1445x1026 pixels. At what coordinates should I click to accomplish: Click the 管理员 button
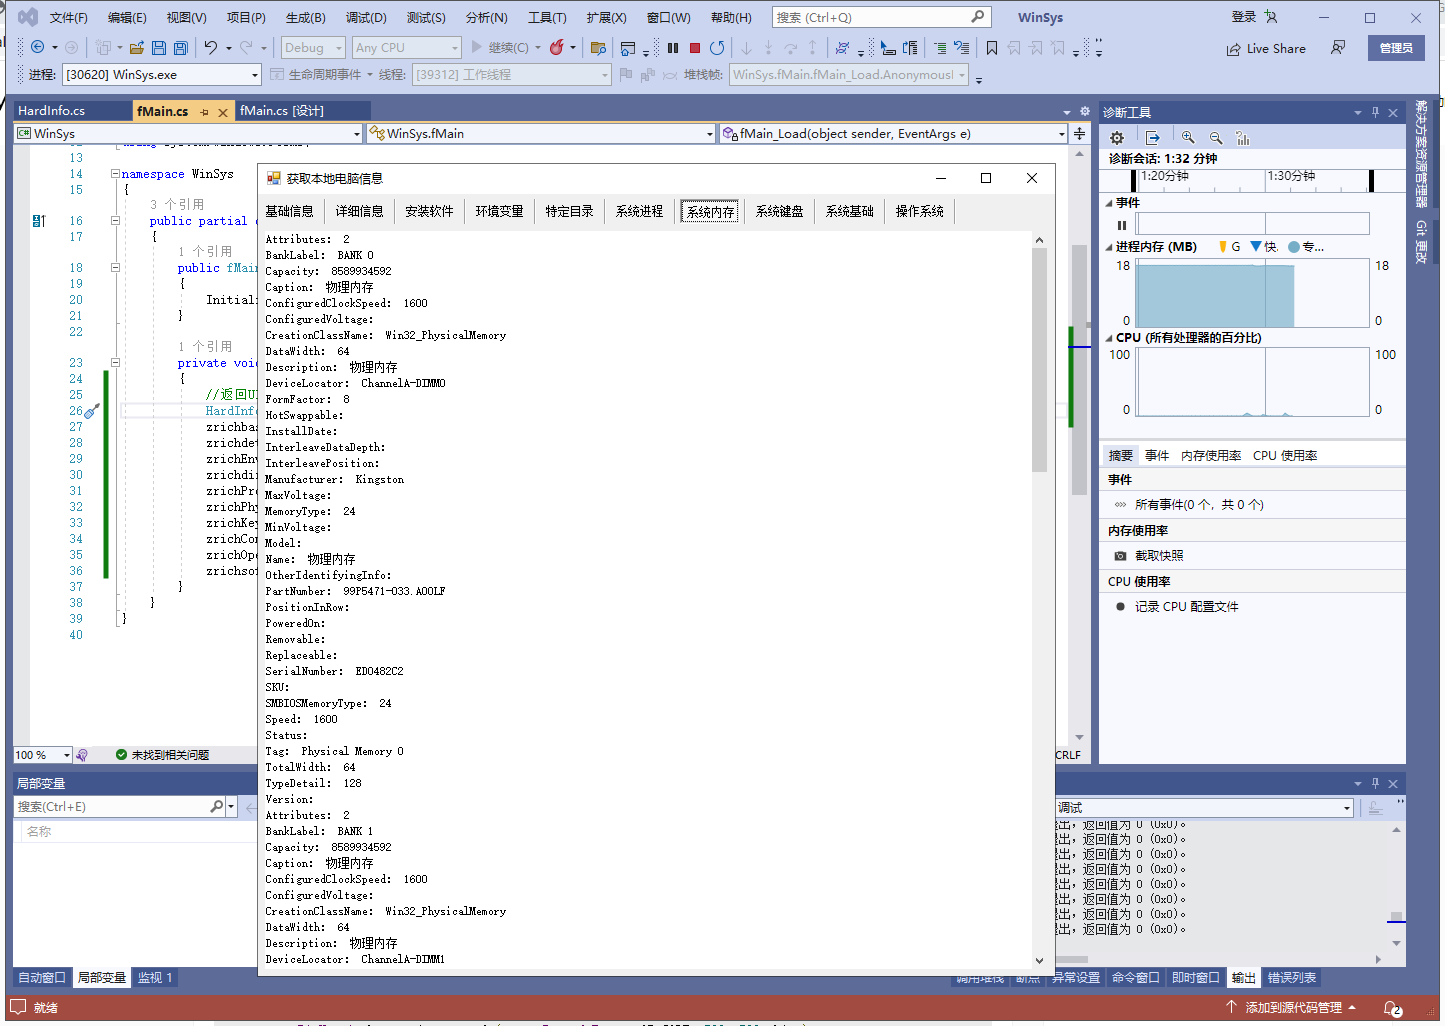click(x=1396, y=48)
